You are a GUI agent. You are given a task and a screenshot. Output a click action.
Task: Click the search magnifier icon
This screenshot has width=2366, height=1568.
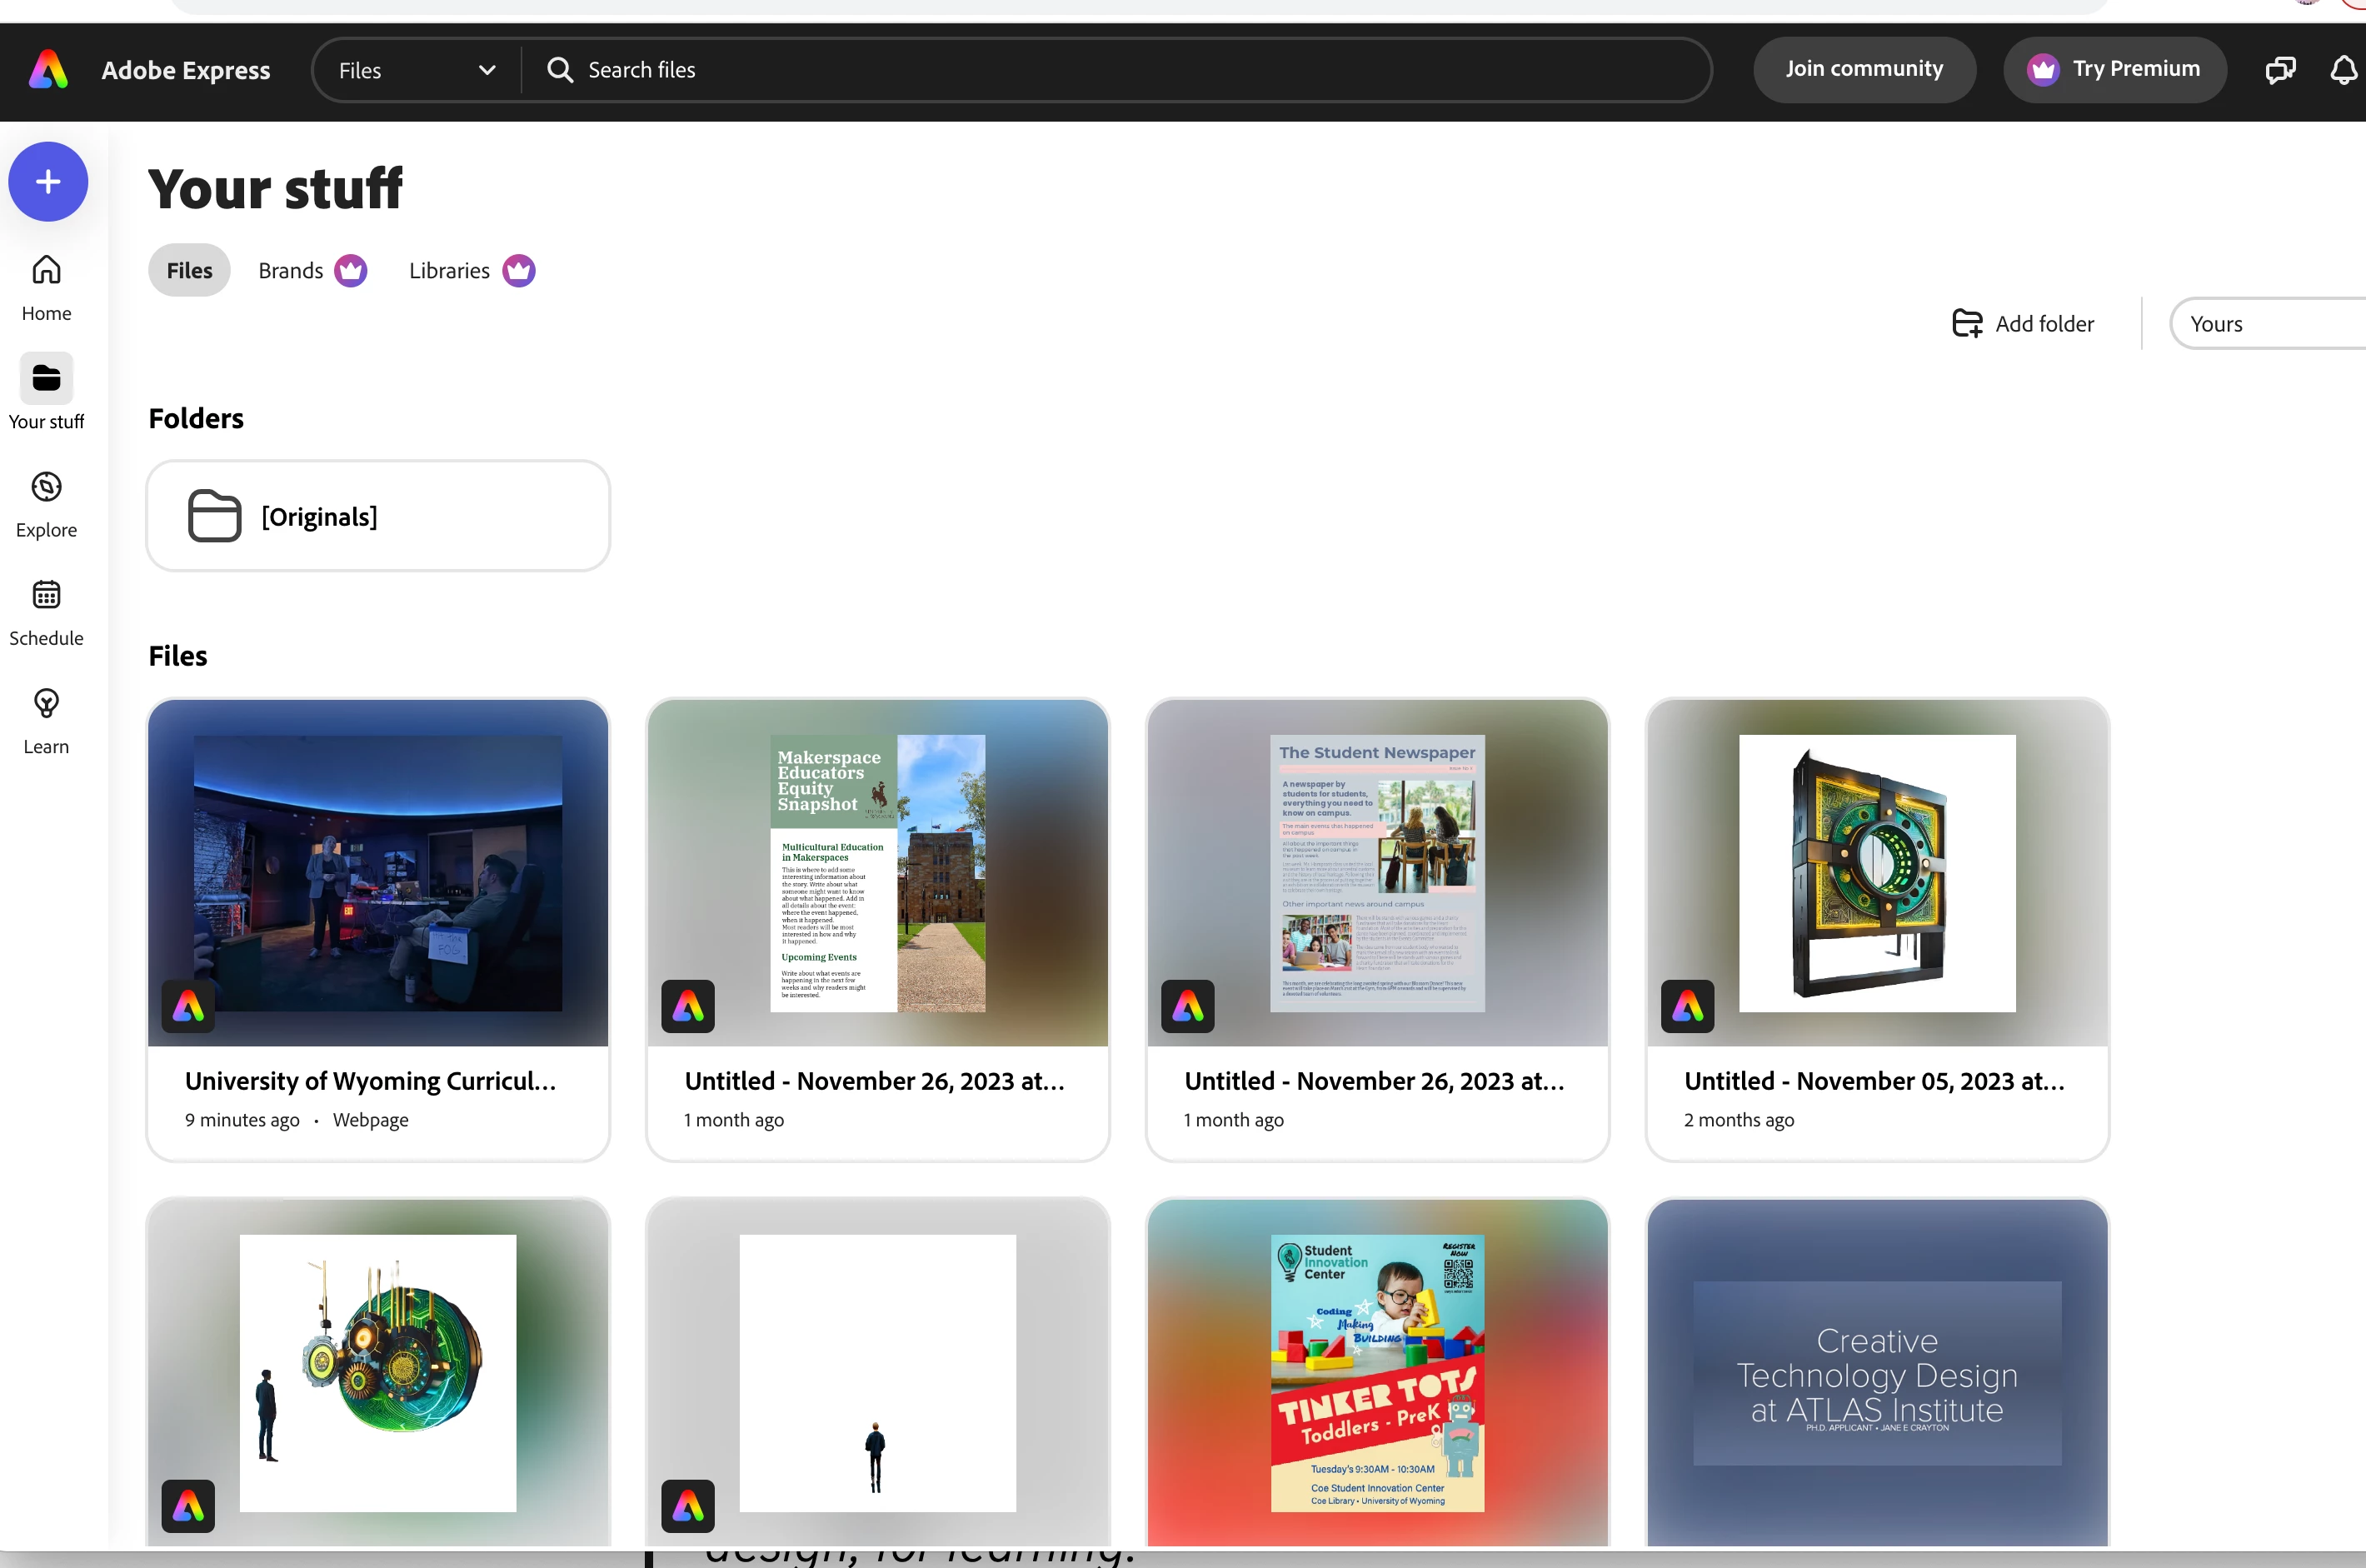560,70
